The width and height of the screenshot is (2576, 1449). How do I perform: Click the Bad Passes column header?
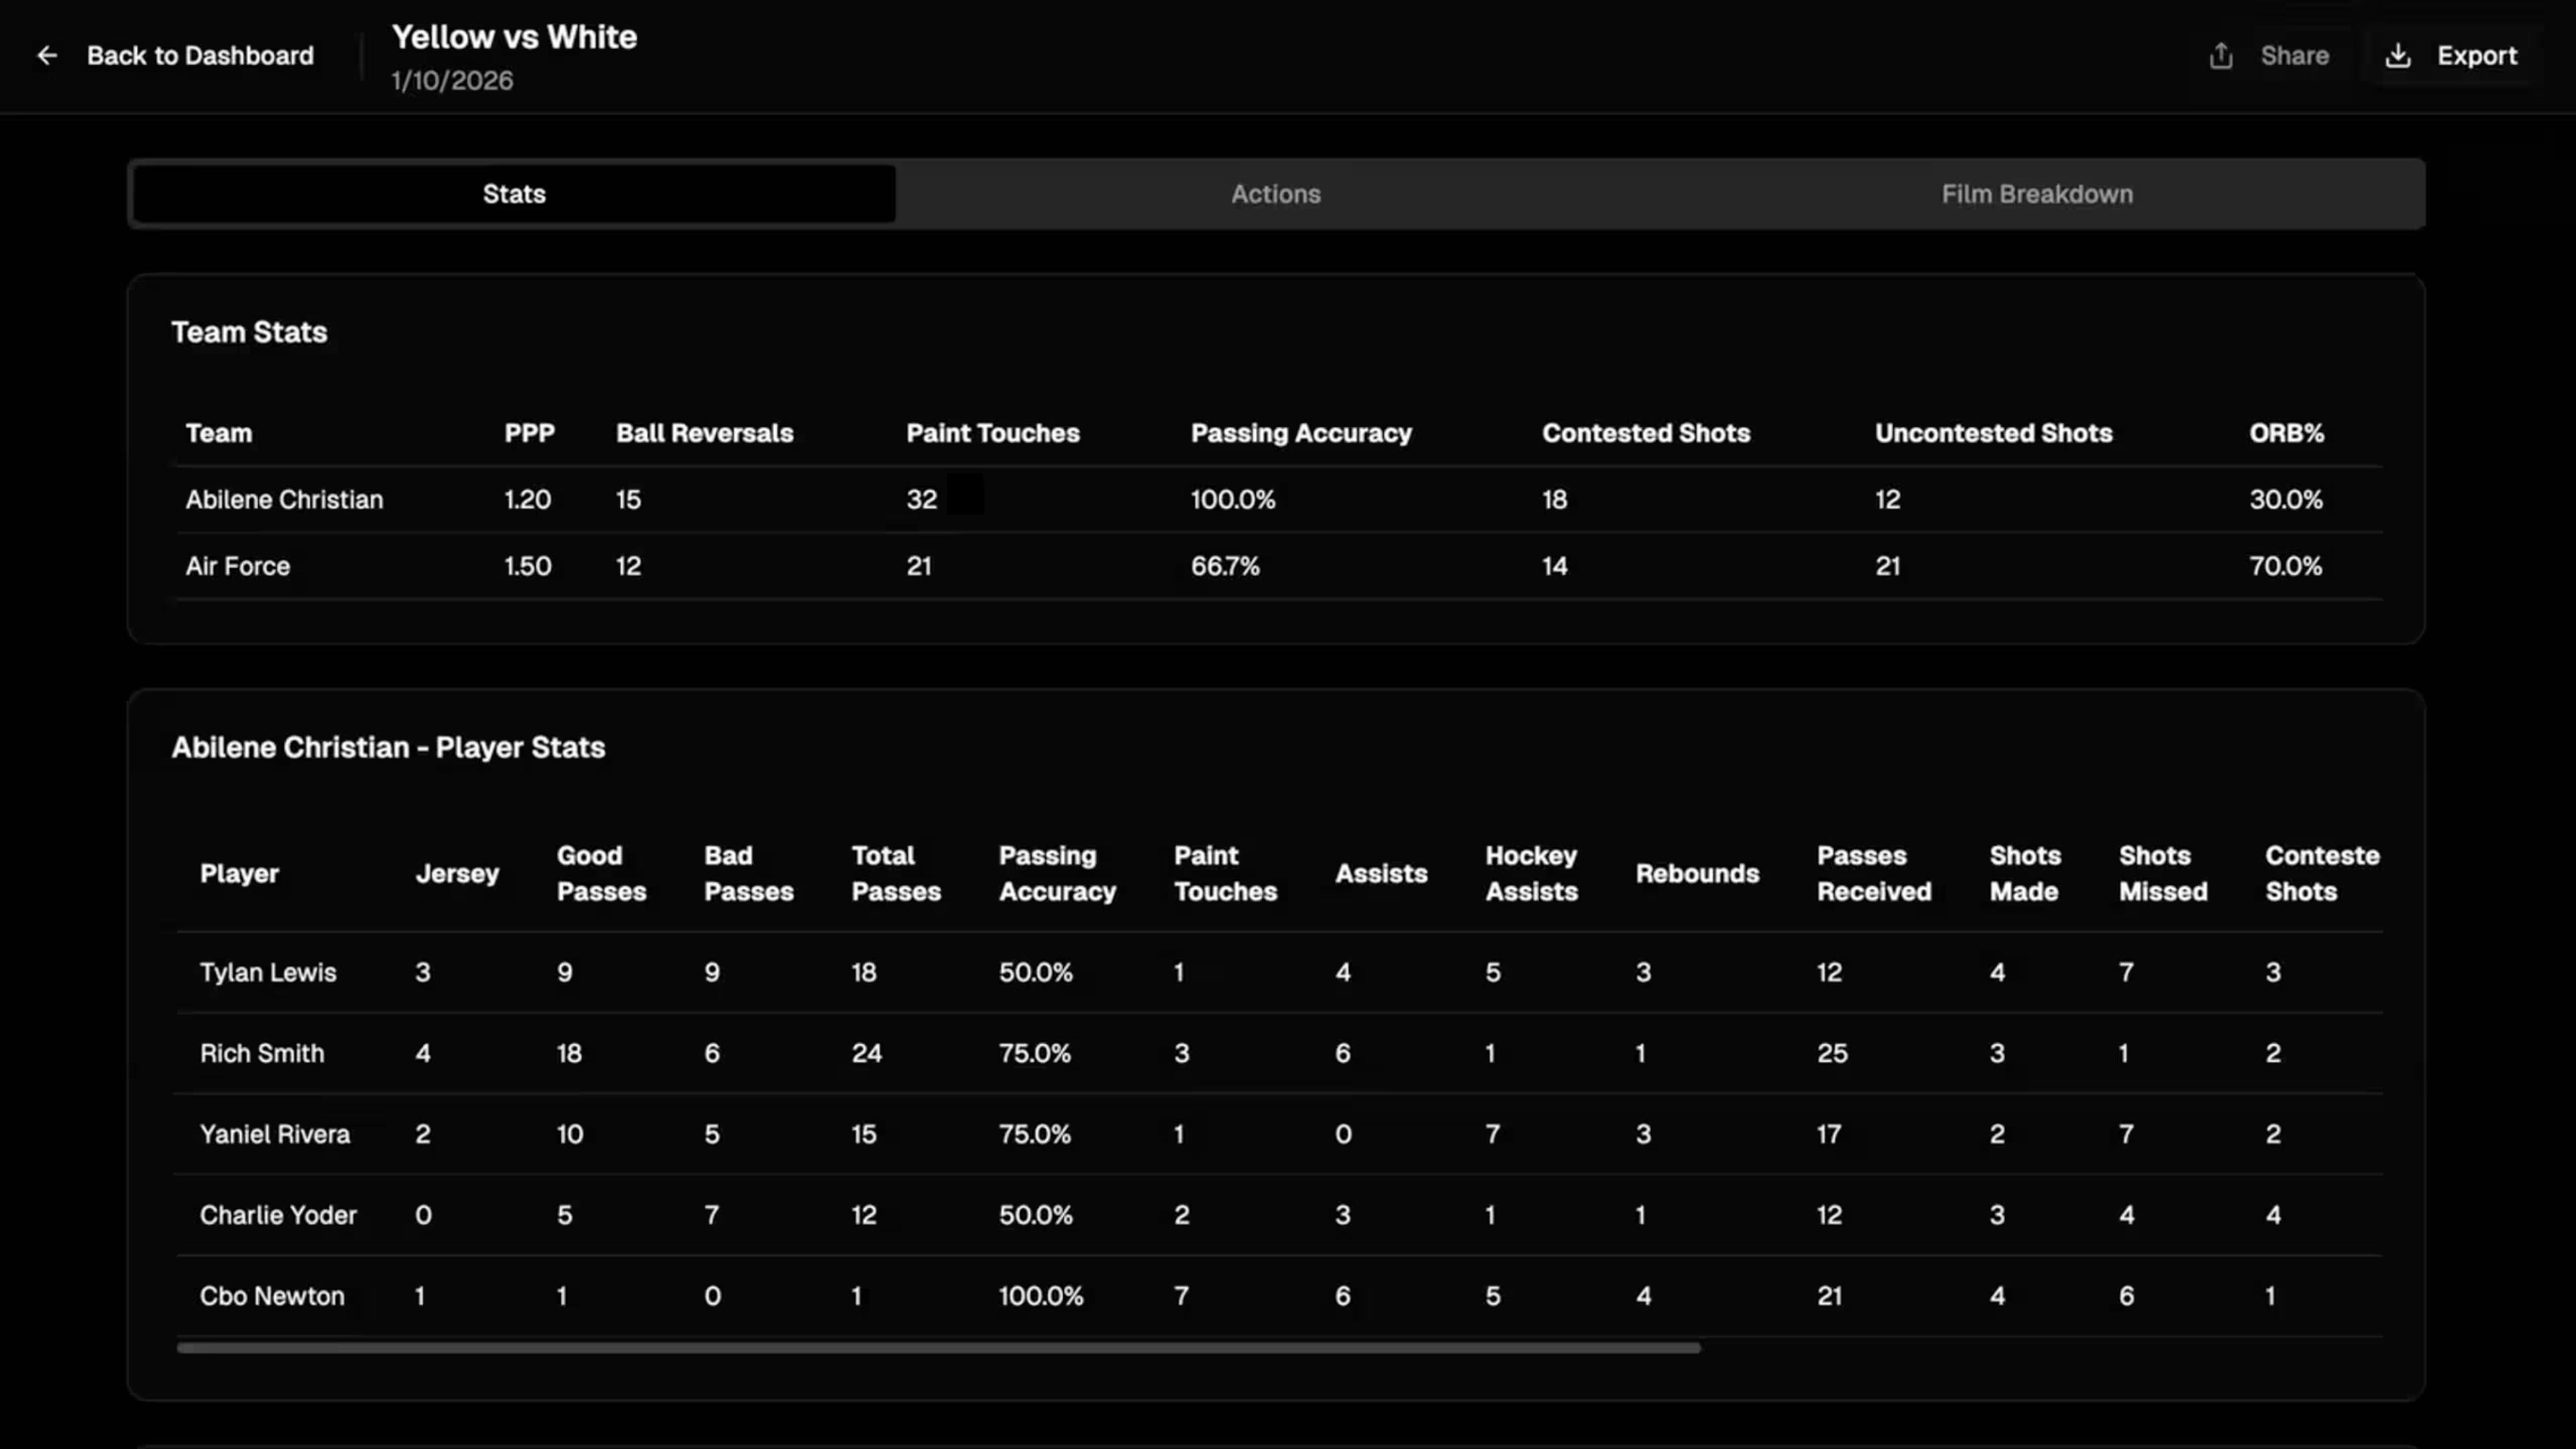748,874
